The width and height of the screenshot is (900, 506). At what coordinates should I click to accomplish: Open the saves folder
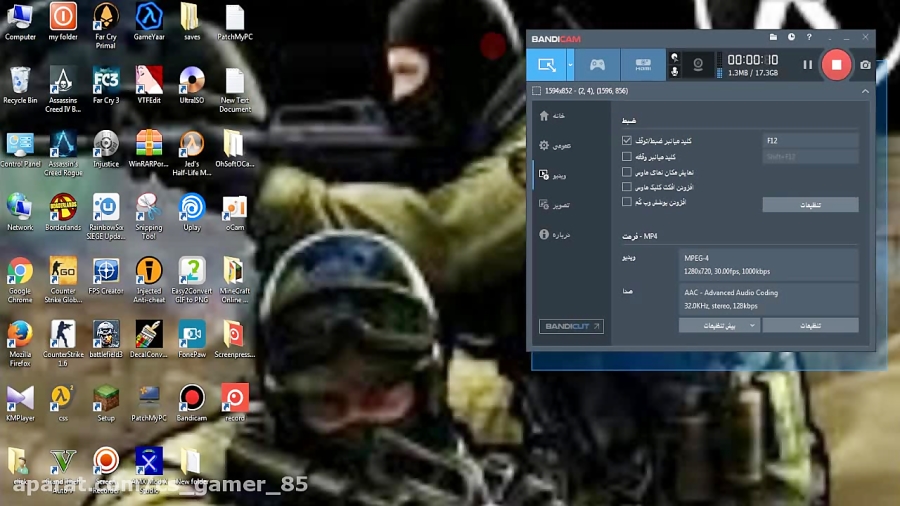[192, 22]
